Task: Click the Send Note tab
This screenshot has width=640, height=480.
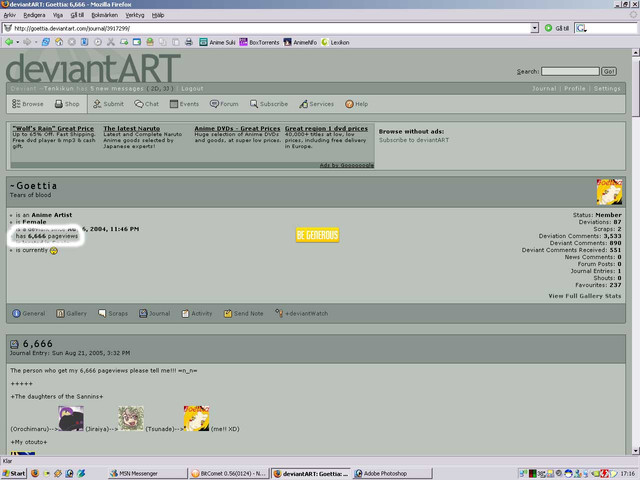Action: [x=243, y=313]
